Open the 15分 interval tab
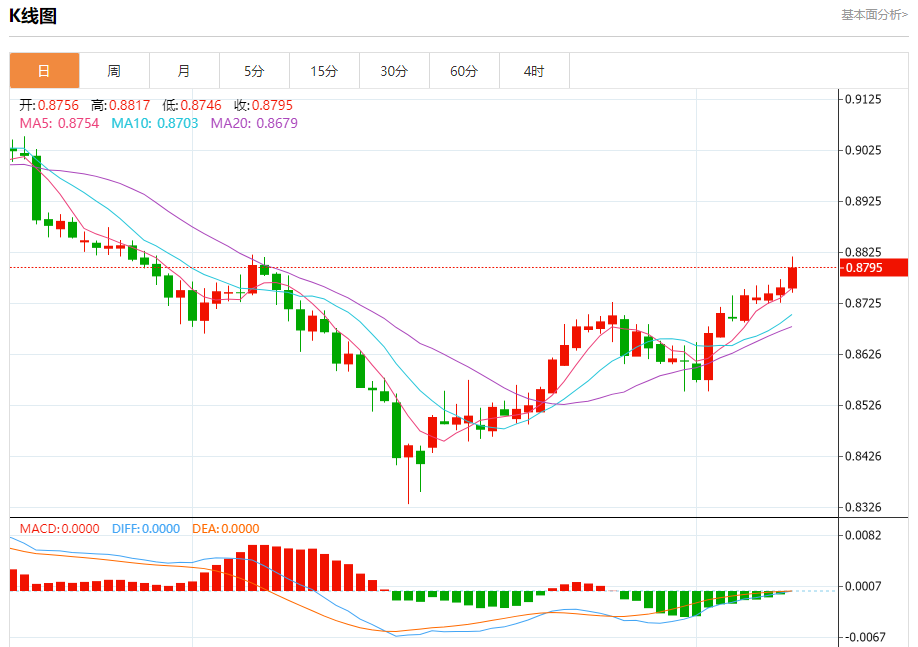Viewport: 918px width, 647px height. click(x=324, y=71)
